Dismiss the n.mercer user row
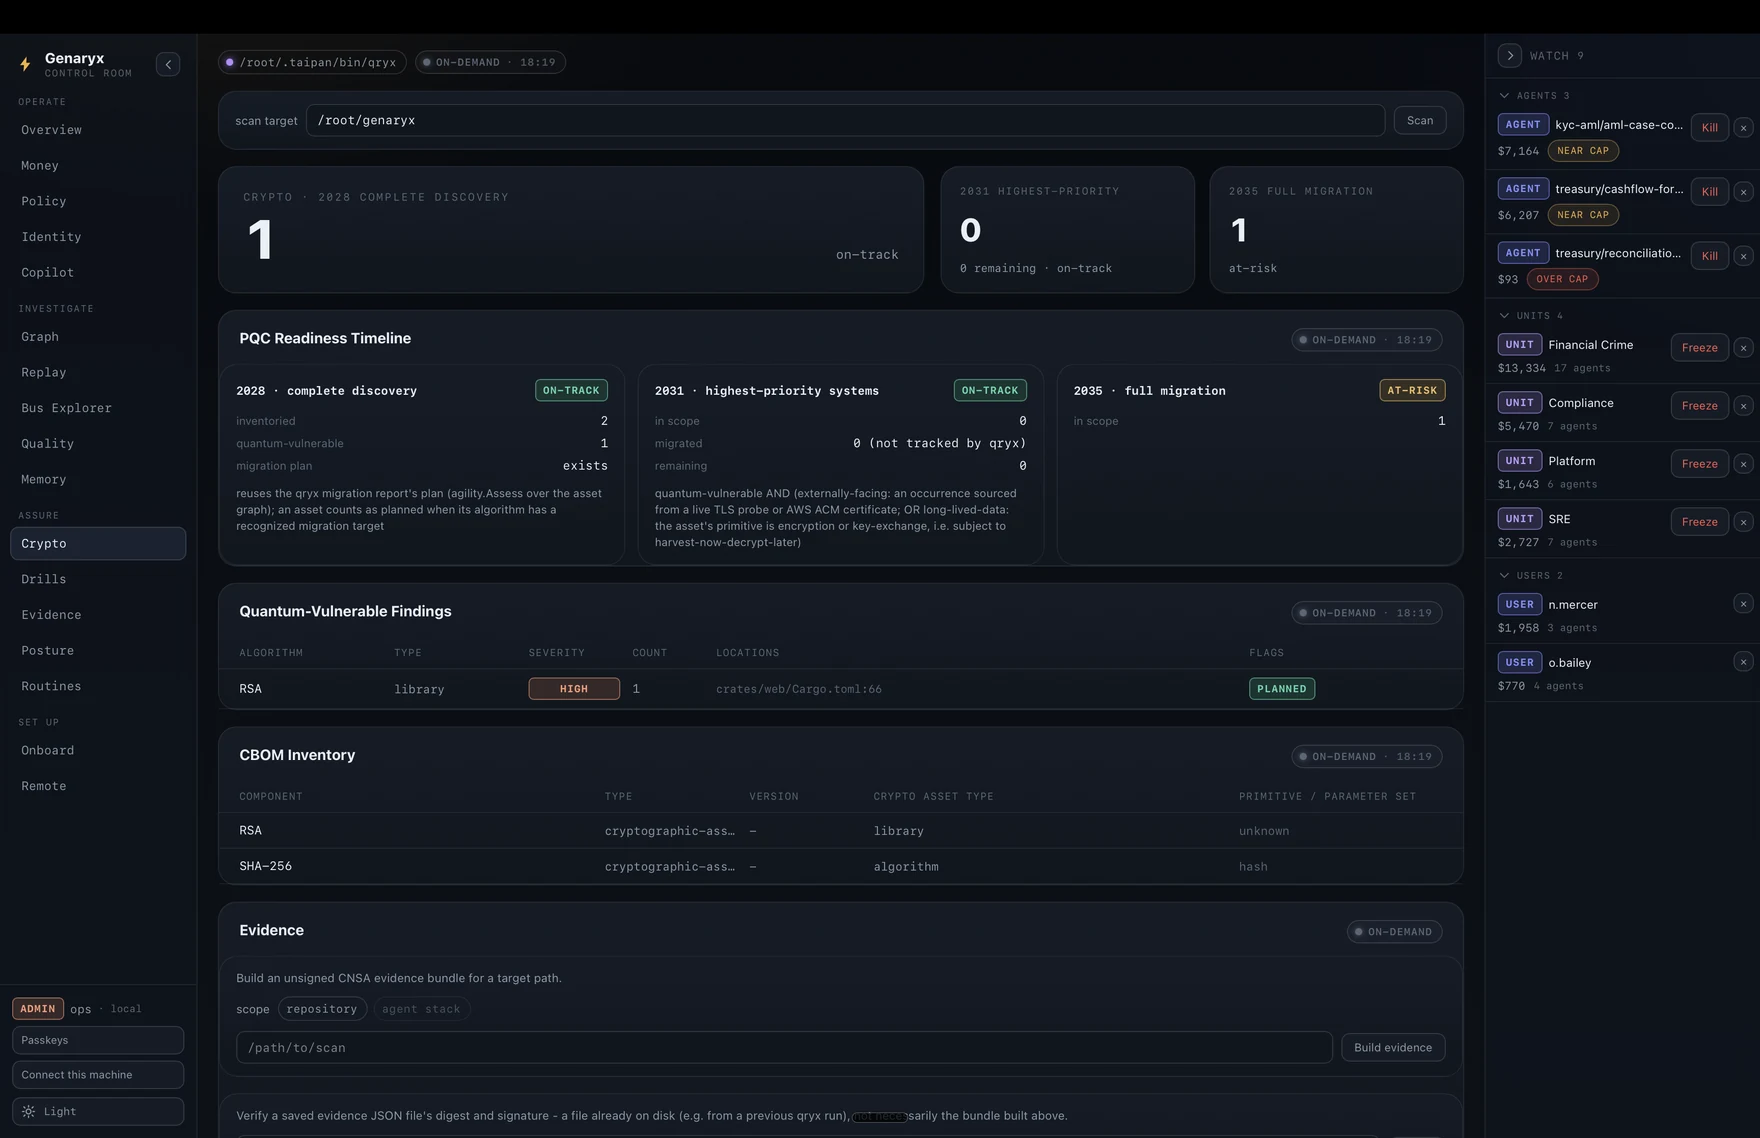This screenshot has height=1138, width=1760. (1743, 604)
